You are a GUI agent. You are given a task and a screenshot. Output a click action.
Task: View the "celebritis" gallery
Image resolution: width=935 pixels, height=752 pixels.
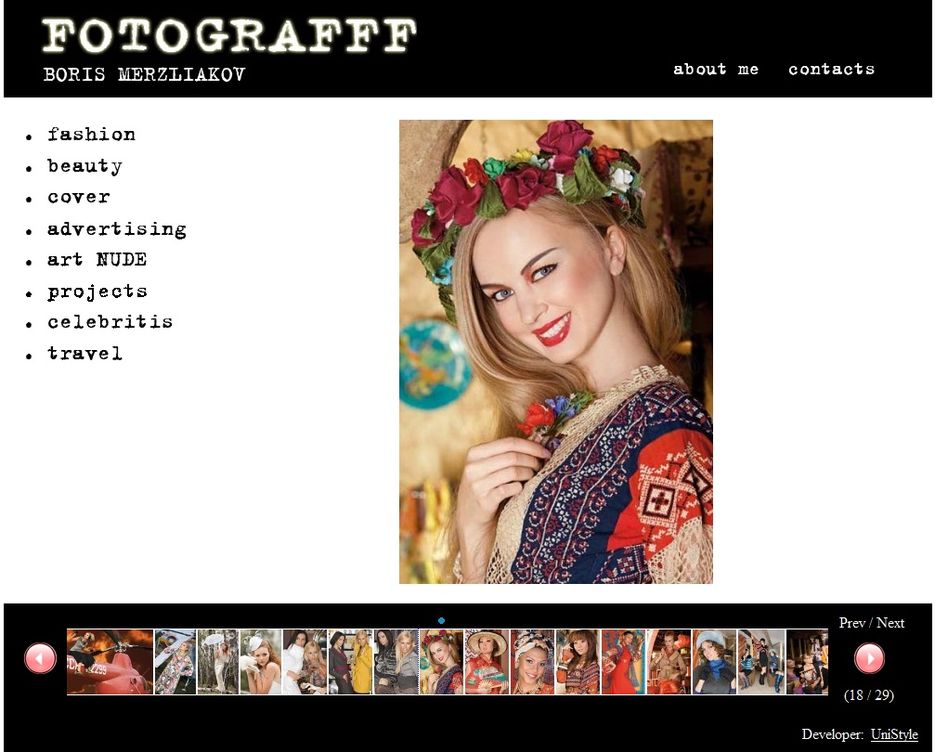click(x=110, y=322)
